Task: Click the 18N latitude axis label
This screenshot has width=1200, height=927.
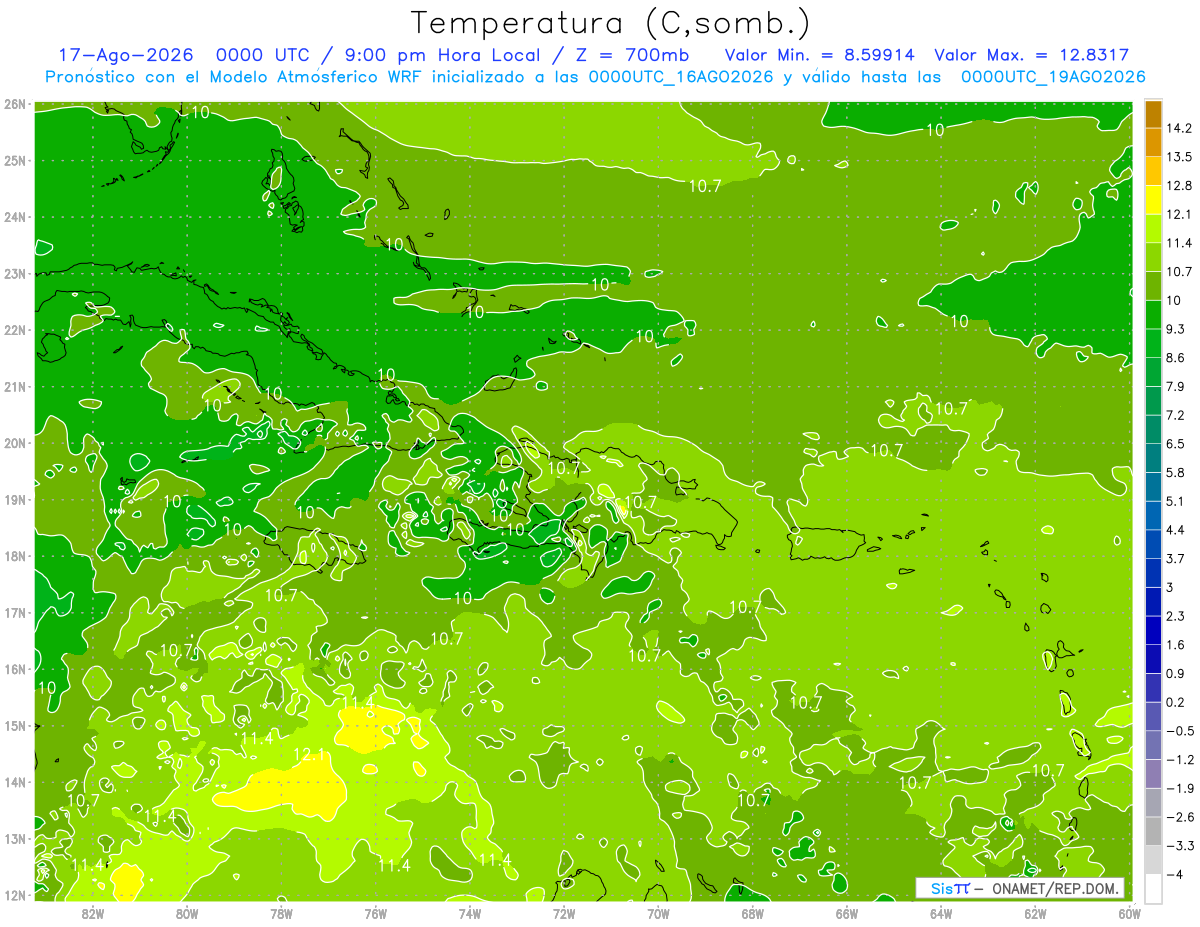Action: (14, 556)
